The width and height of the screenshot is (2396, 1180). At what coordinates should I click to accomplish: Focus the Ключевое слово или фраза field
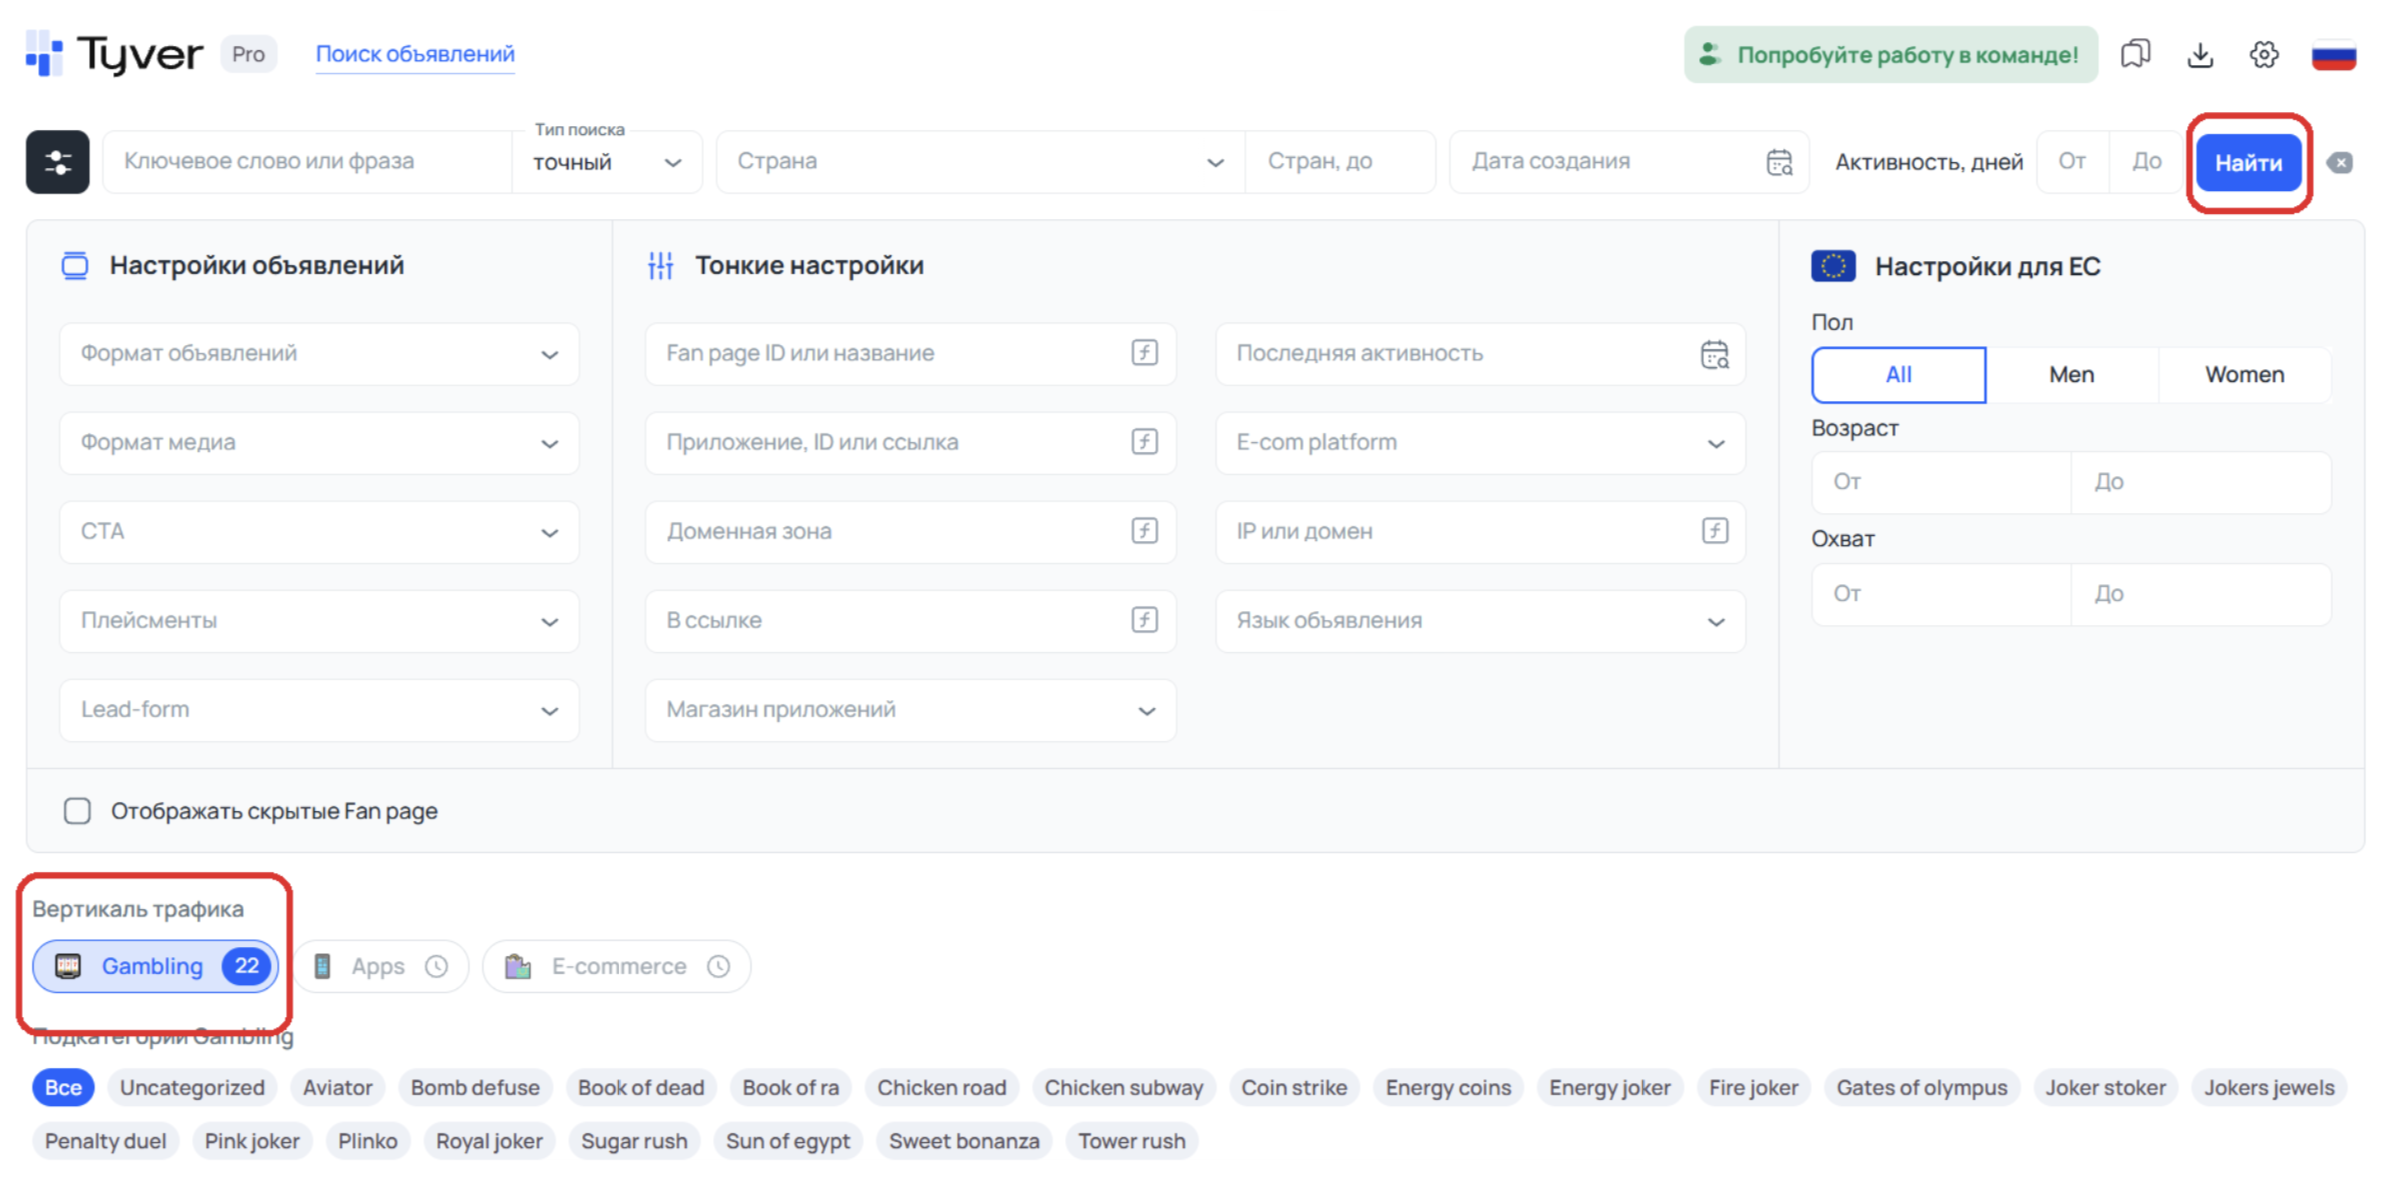[308, 162]
